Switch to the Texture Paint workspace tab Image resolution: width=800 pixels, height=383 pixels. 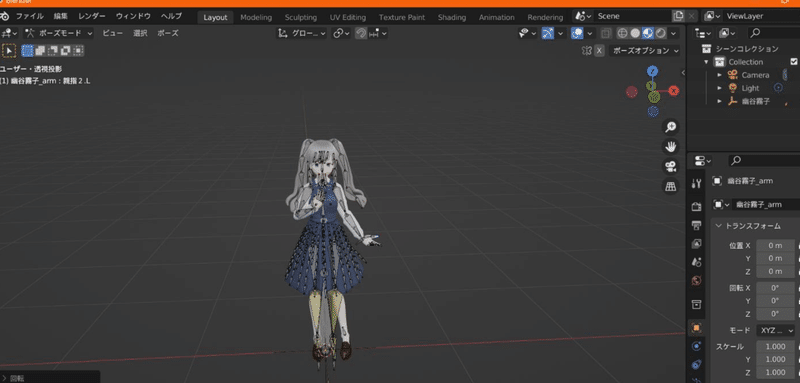[x=402, y=17]
